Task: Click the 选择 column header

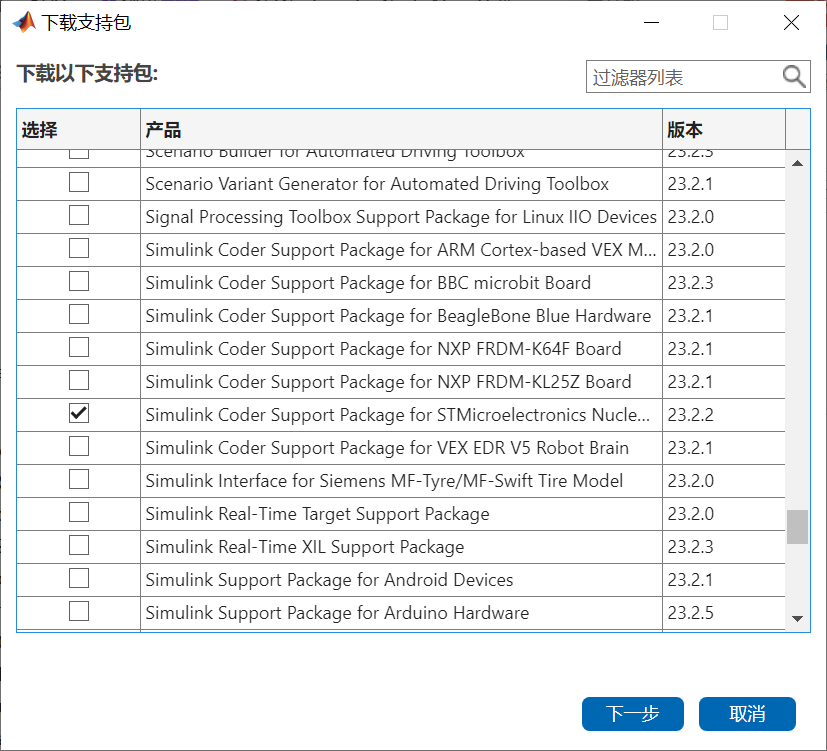Action: [x=79, y=129]
